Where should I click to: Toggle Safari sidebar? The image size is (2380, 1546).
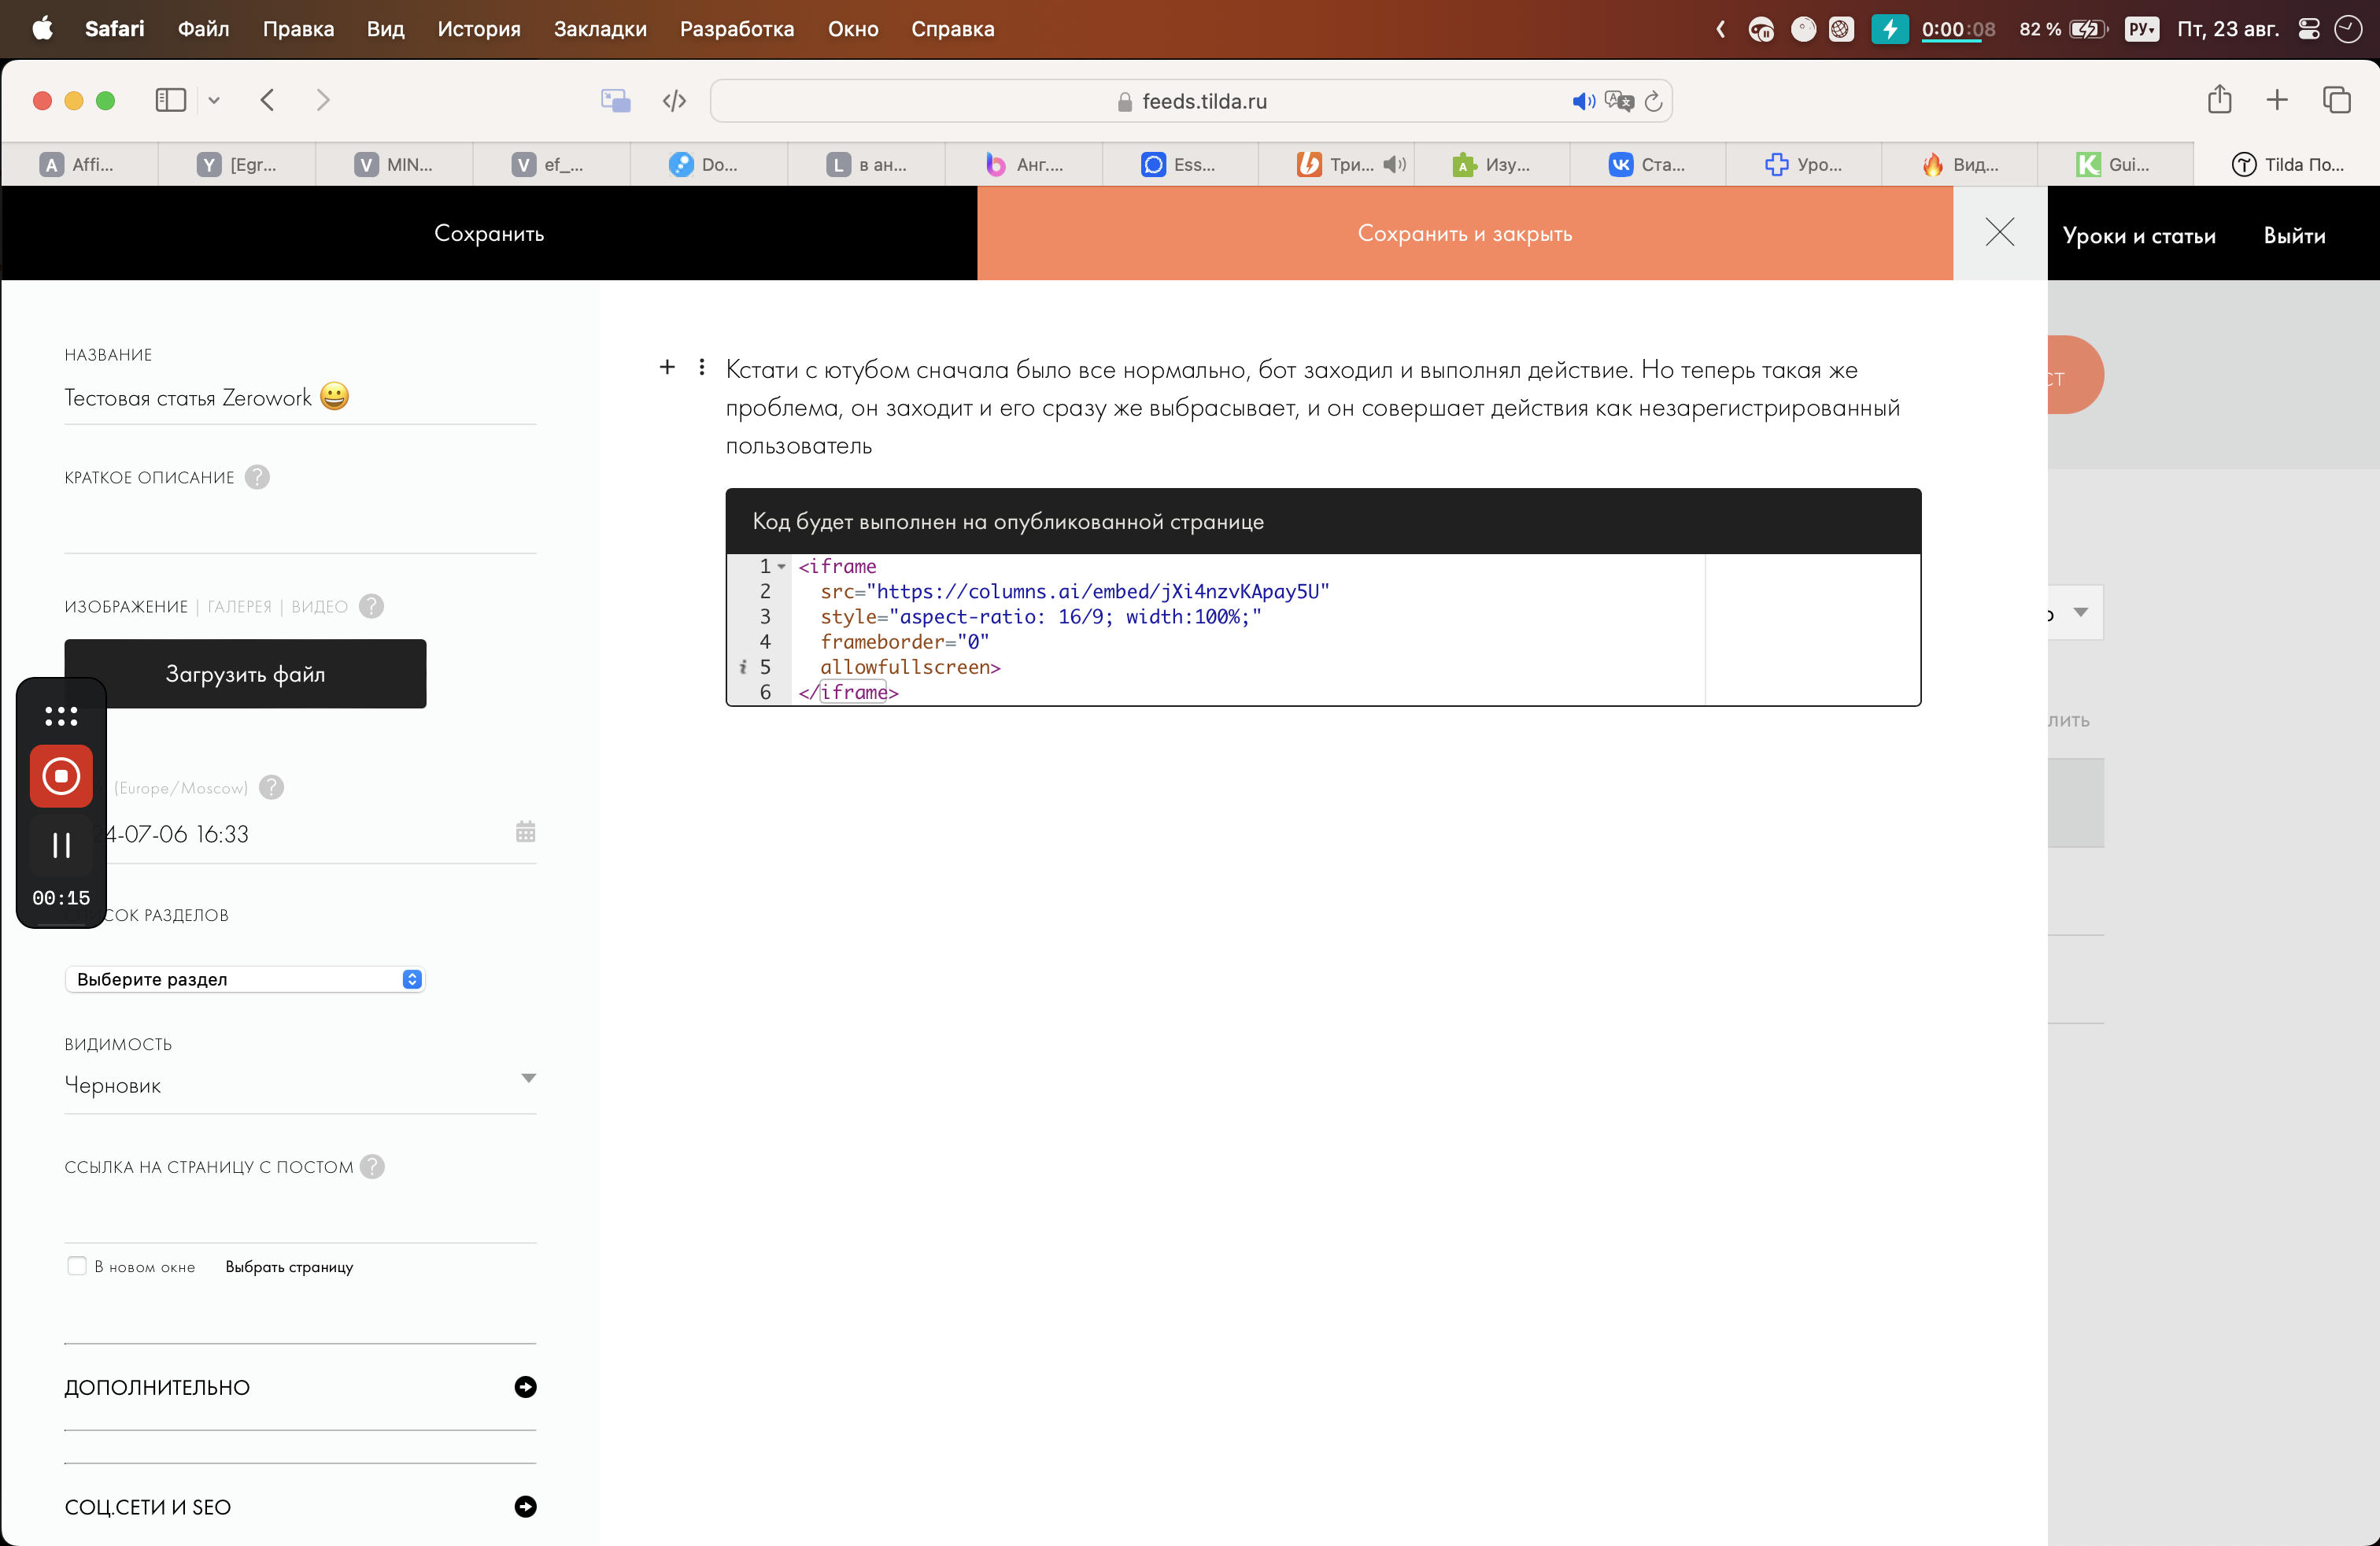click(x=171, y=100)
